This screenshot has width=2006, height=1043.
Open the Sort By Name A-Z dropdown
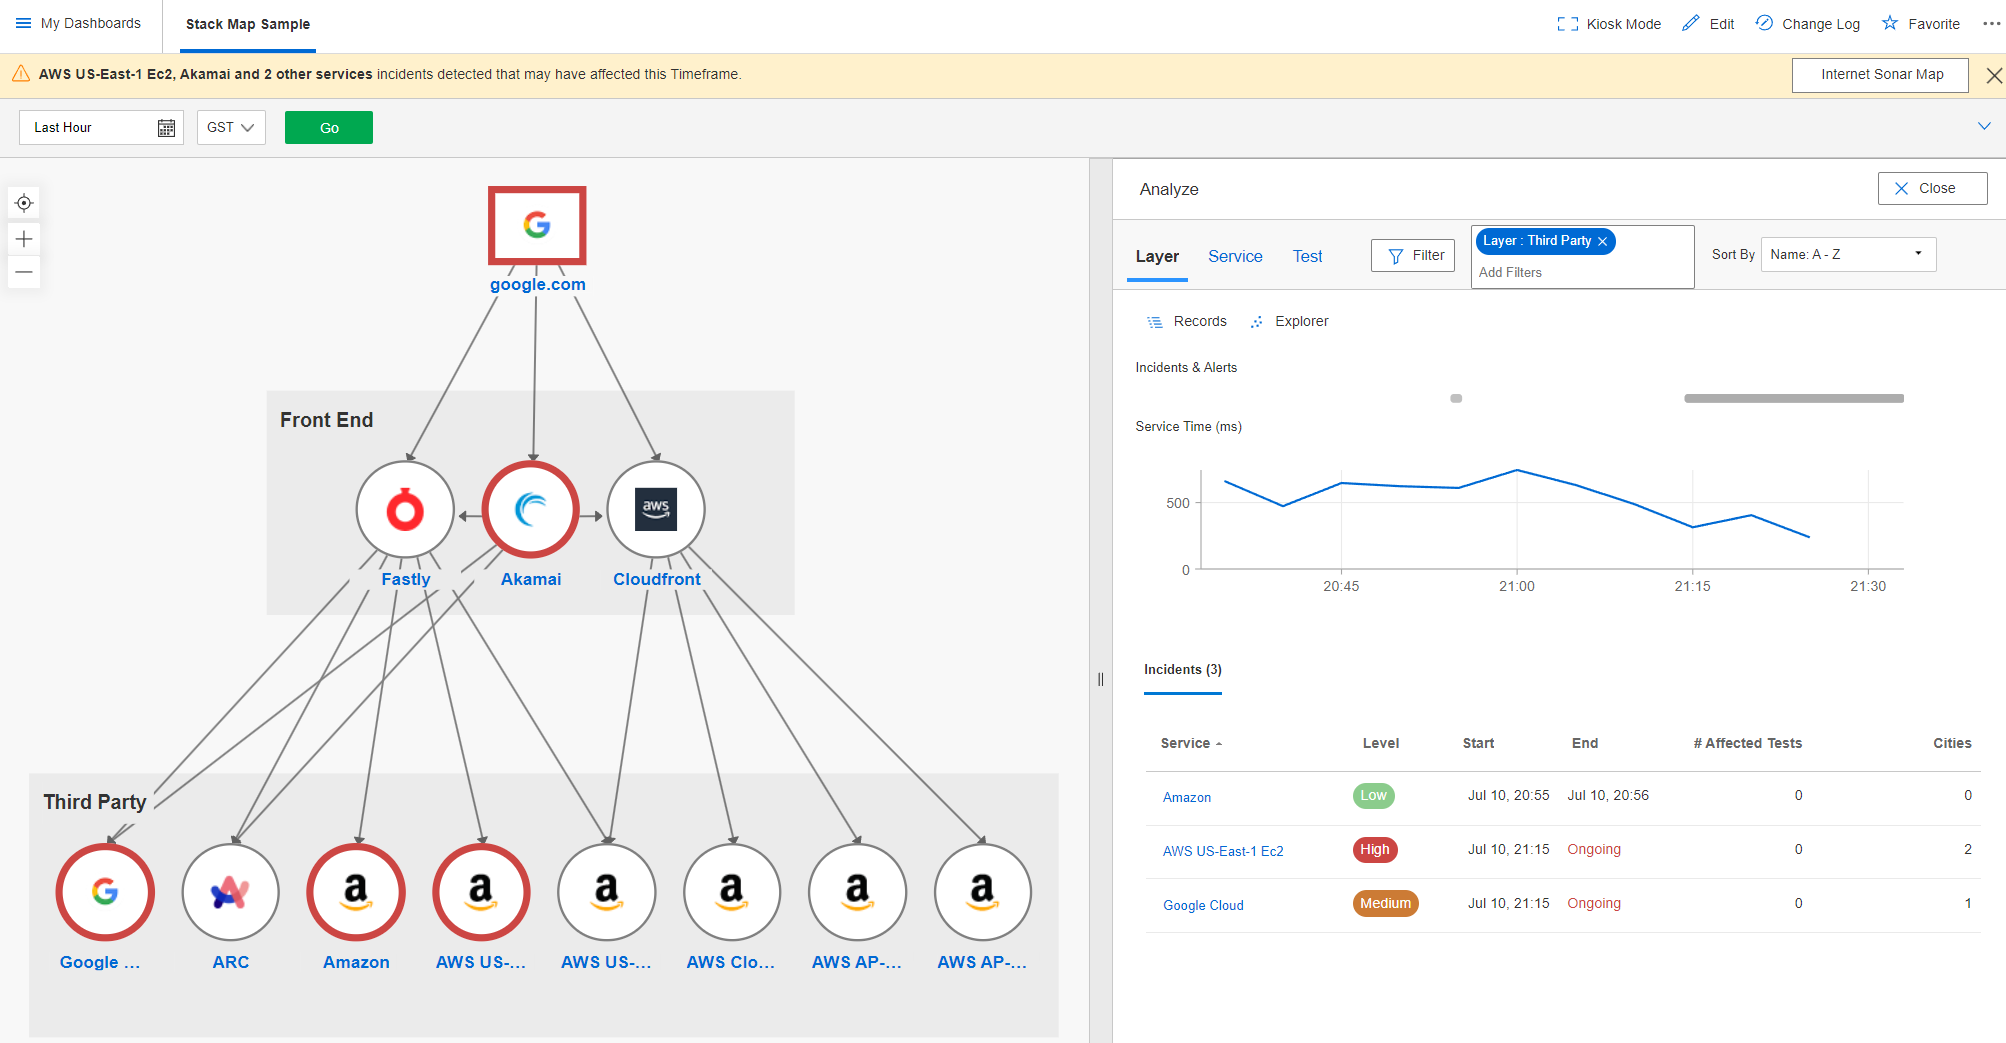pos(1848,254)
